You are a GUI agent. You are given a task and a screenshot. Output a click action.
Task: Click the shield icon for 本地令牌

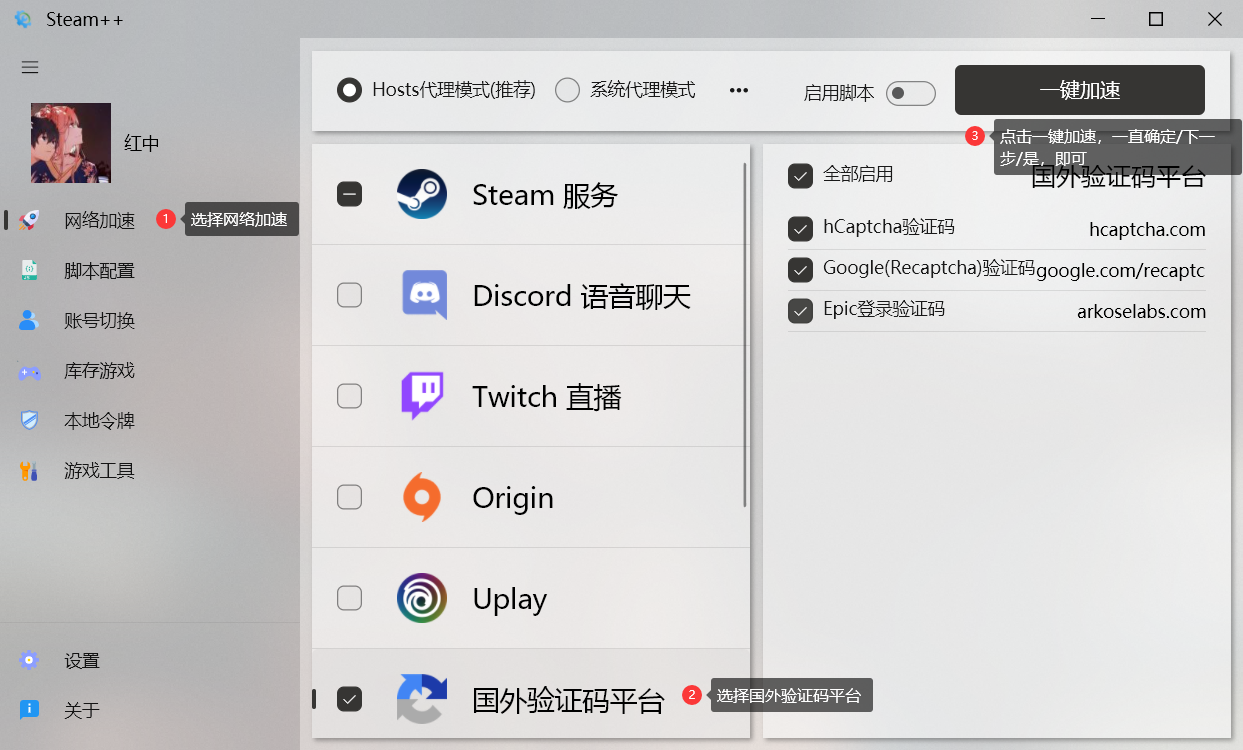[29, 420]
